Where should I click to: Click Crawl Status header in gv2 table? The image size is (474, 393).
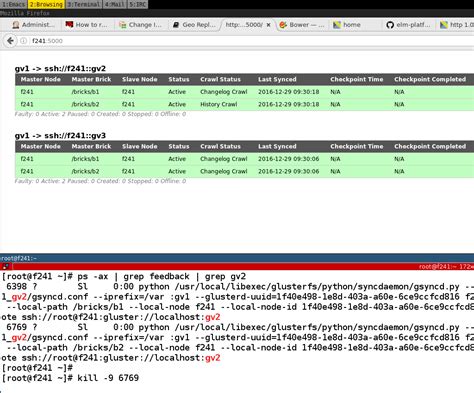220,79
